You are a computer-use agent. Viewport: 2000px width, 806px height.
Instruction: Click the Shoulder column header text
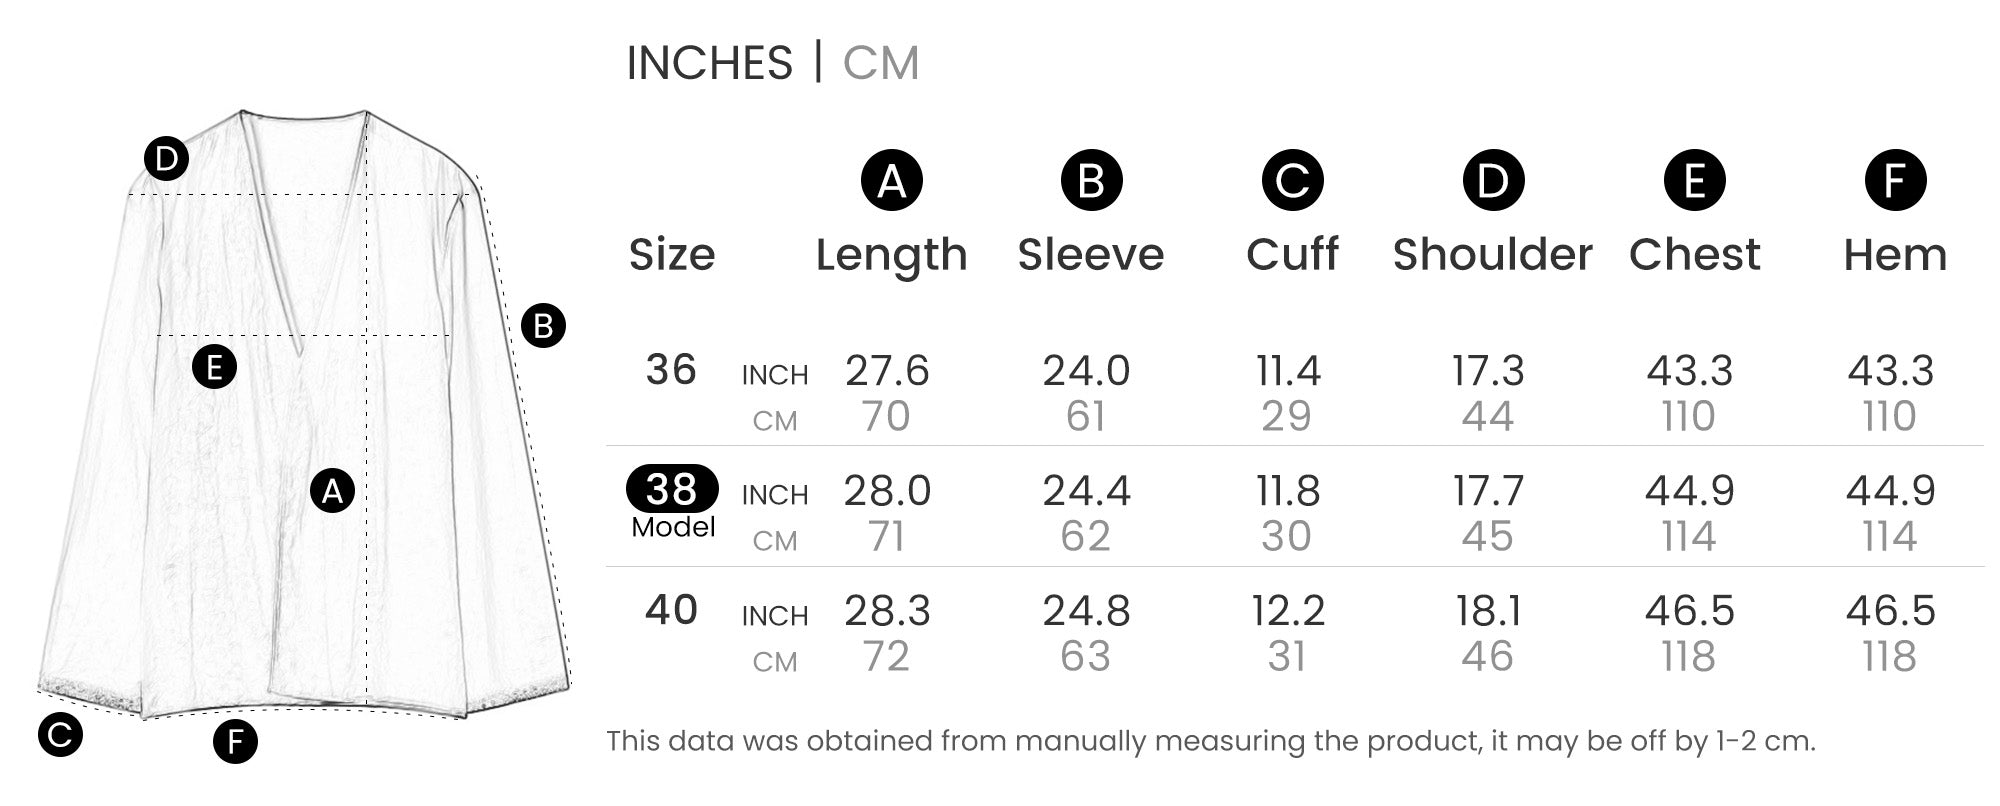pos(1492,255)
